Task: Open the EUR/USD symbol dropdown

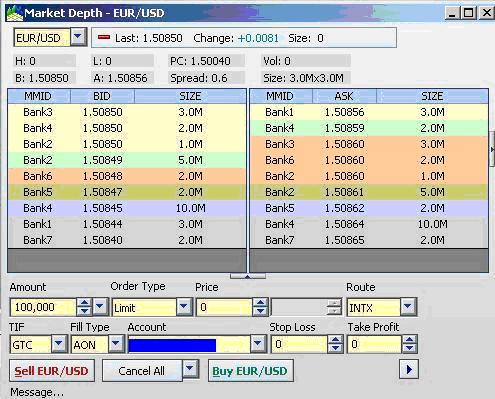Action: (x=78, y=37)
